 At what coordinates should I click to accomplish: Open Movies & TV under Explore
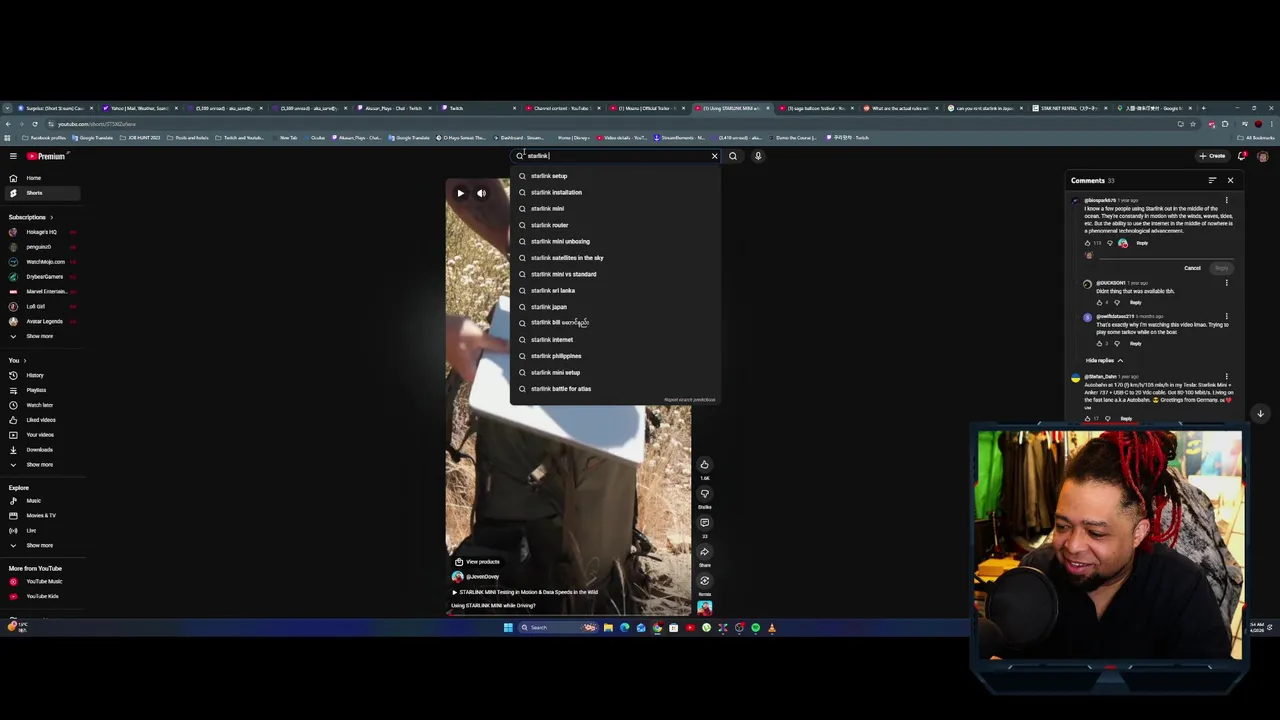41,516
